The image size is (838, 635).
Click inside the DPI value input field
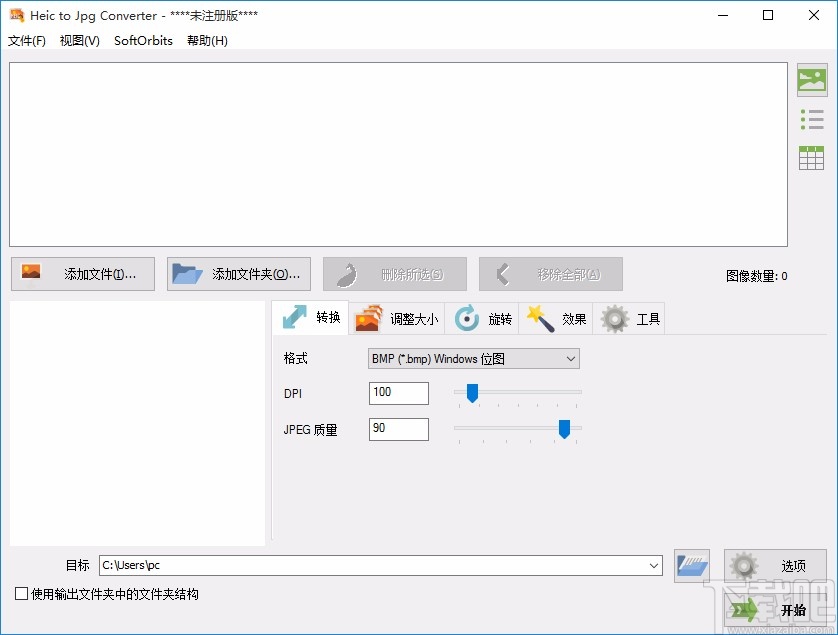[398, 393]
